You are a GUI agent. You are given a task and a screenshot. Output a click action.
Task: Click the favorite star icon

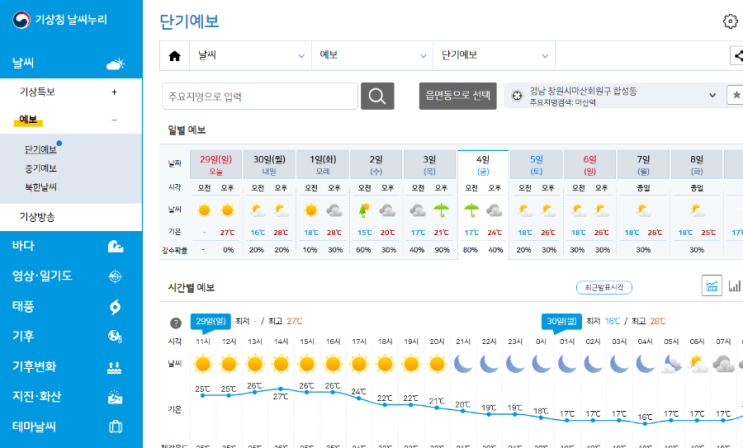735,95
